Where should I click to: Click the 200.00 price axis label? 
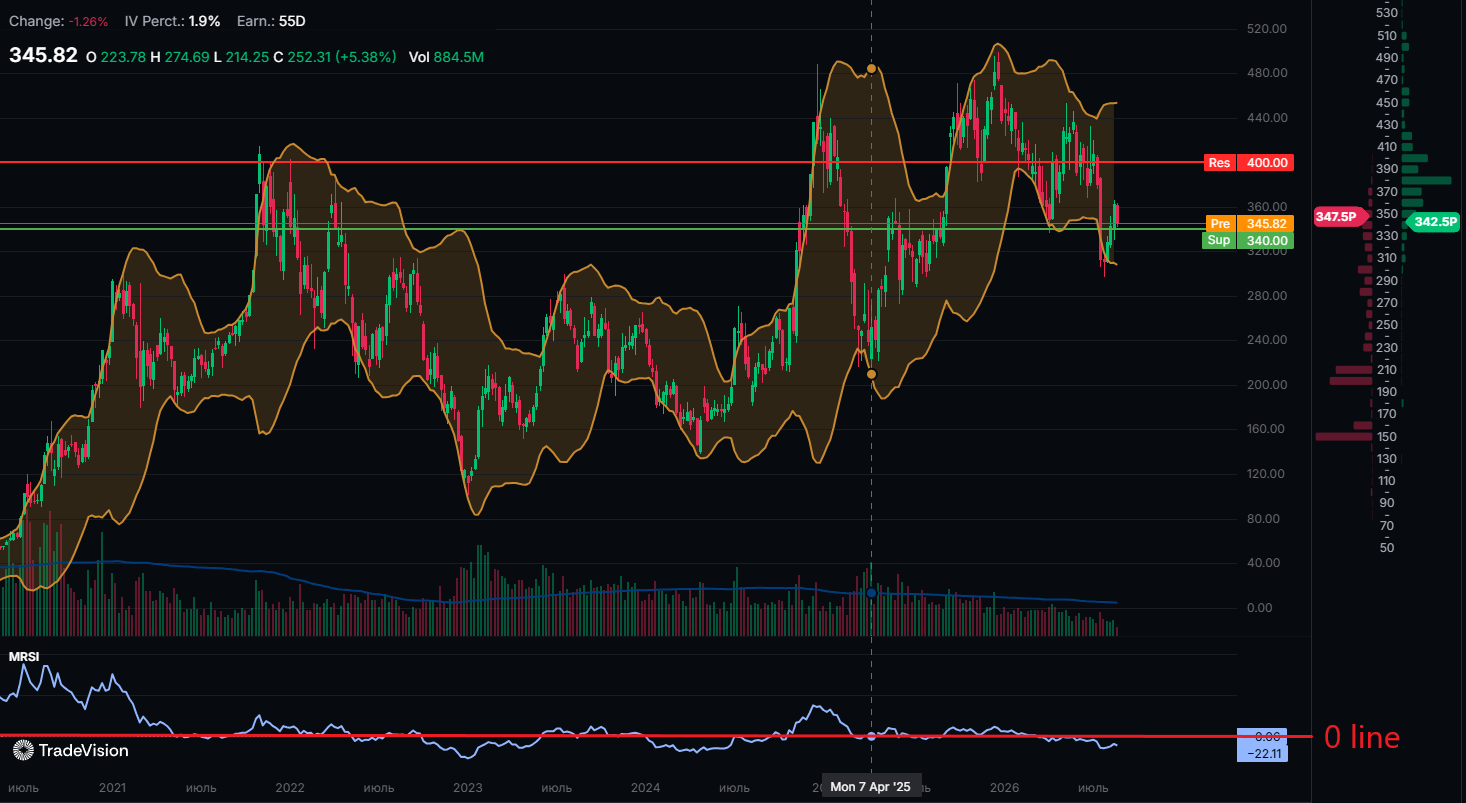[1265, 385]
